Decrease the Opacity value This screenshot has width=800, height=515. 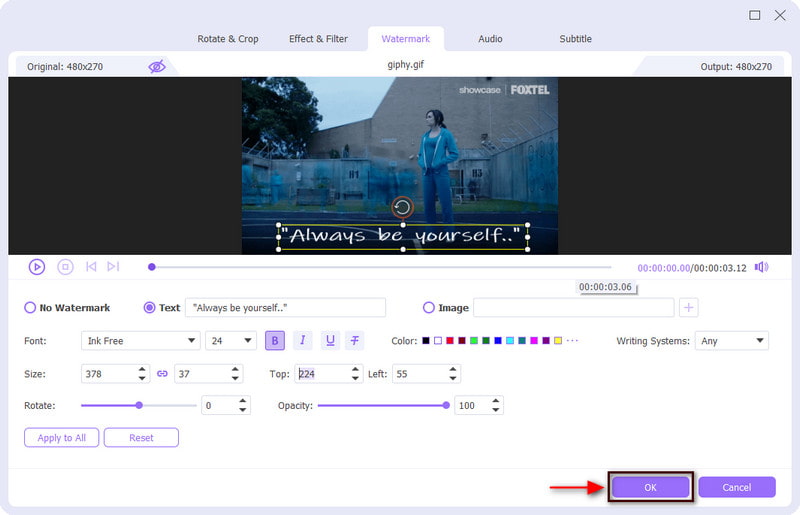495,410
